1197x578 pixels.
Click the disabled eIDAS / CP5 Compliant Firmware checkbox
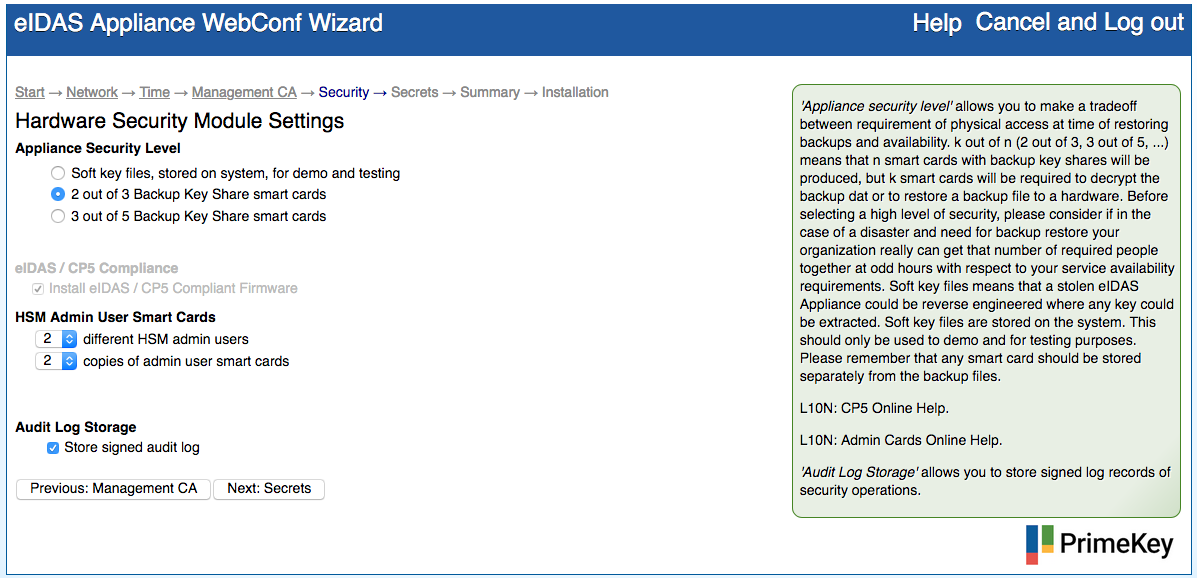click(x=39, y=288)
